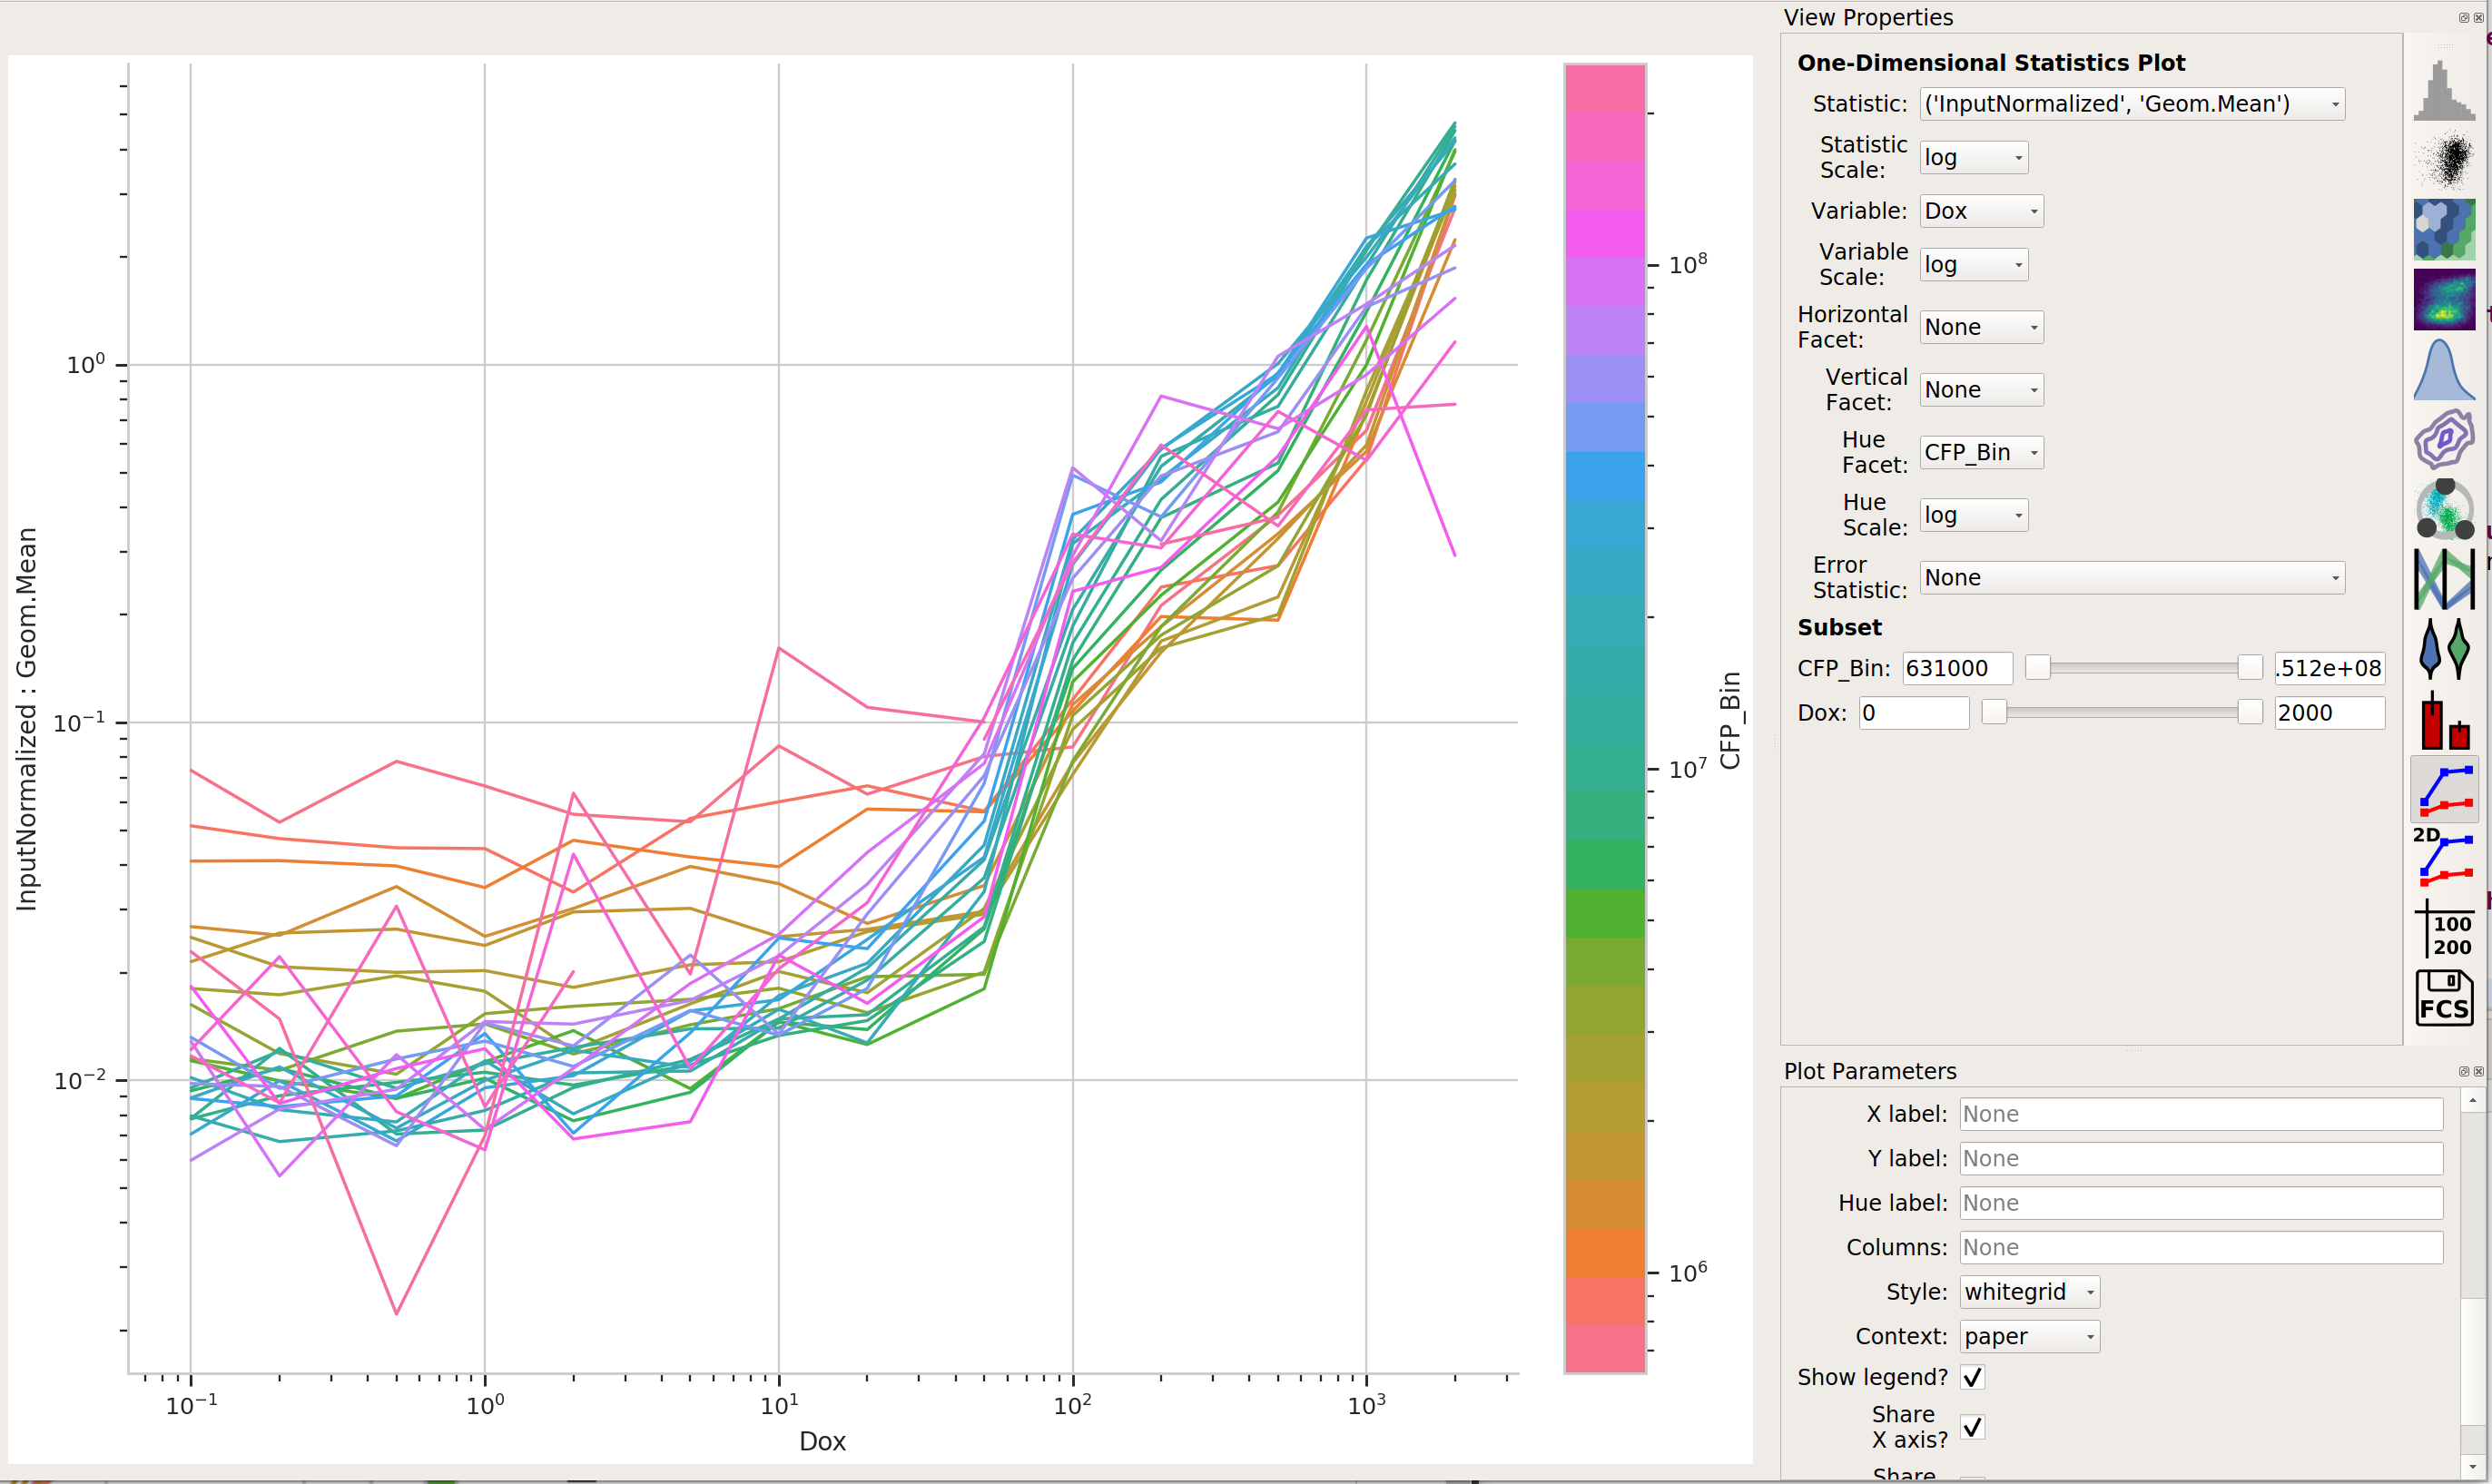This screenshot has height=1484, width=2492.
Task: Open the Error Statistic dropdown
Action: click(x=2132, y=578)
